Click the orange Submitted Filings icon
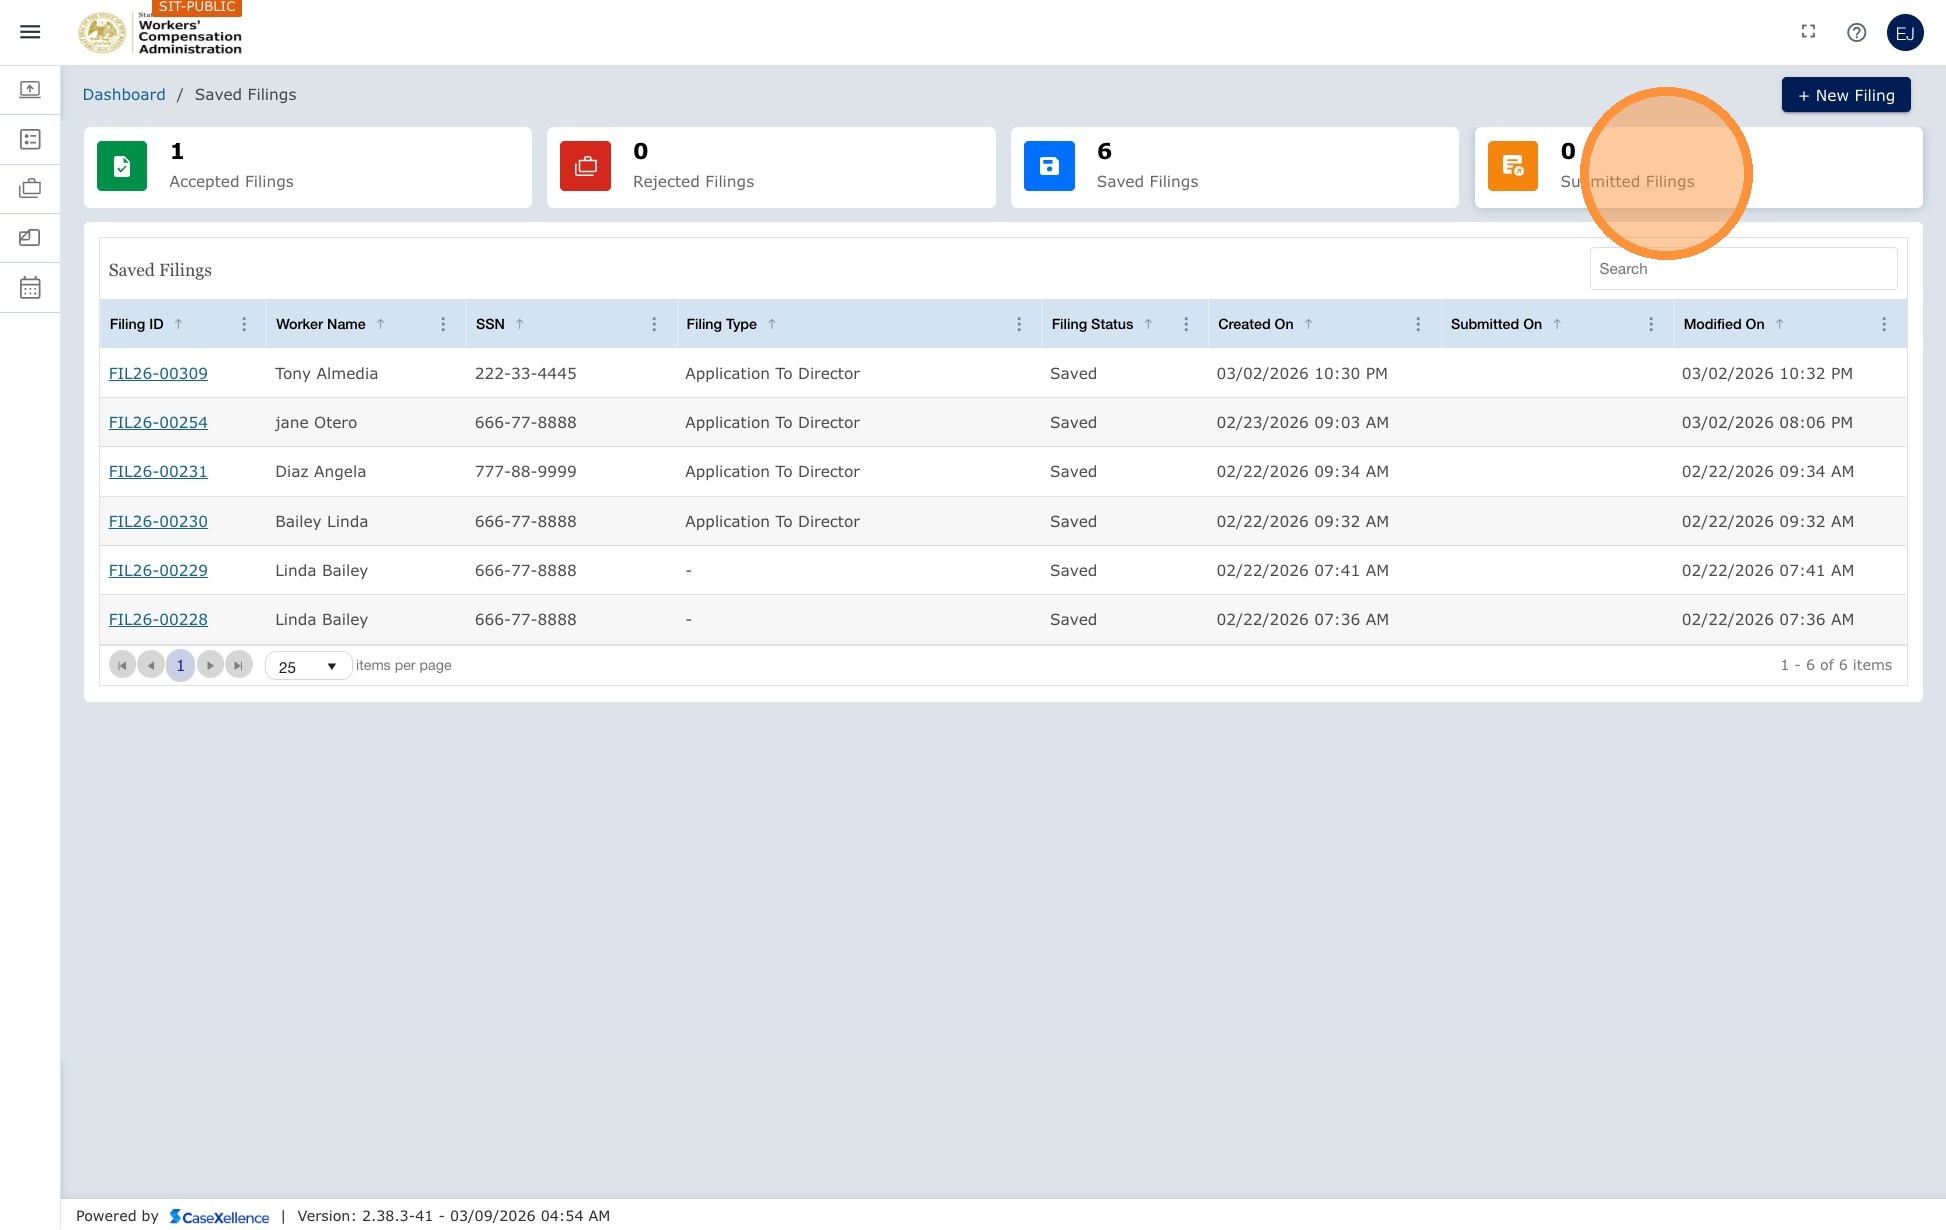The width and height of the screenshot is (1946, 1230). [1513, 166]
